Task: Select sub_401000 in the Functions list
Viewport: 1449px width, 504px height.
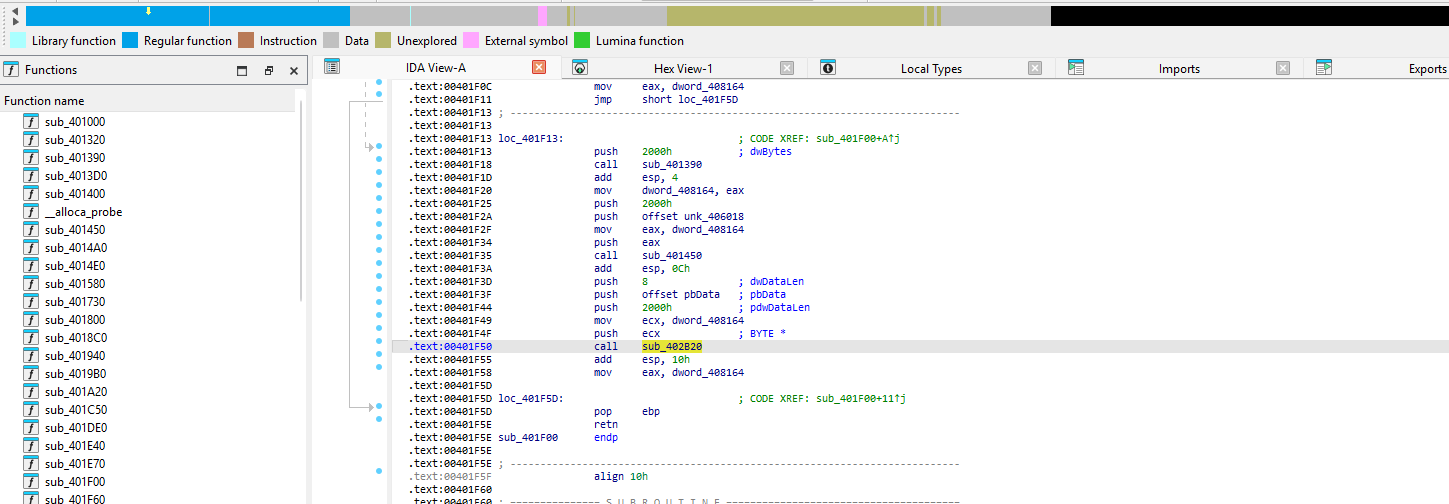Action: pyautogui.click(x=75, y=122)
